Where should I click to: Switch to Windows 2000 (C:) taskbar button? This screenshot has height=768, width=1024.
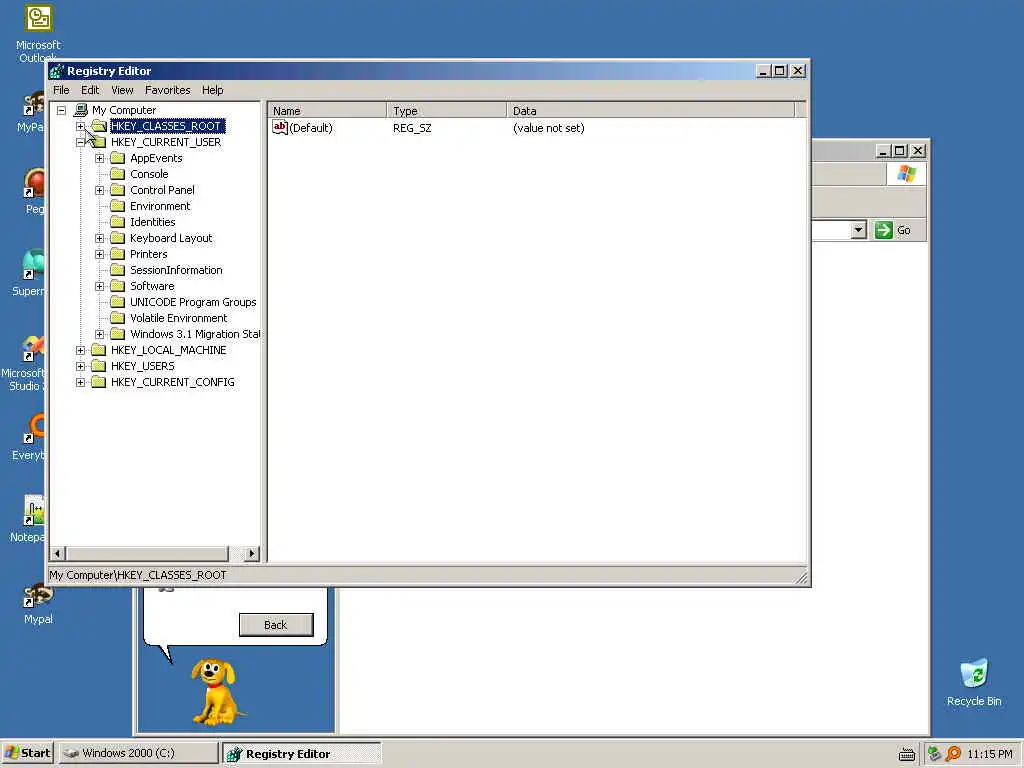(x=138, y=753)
